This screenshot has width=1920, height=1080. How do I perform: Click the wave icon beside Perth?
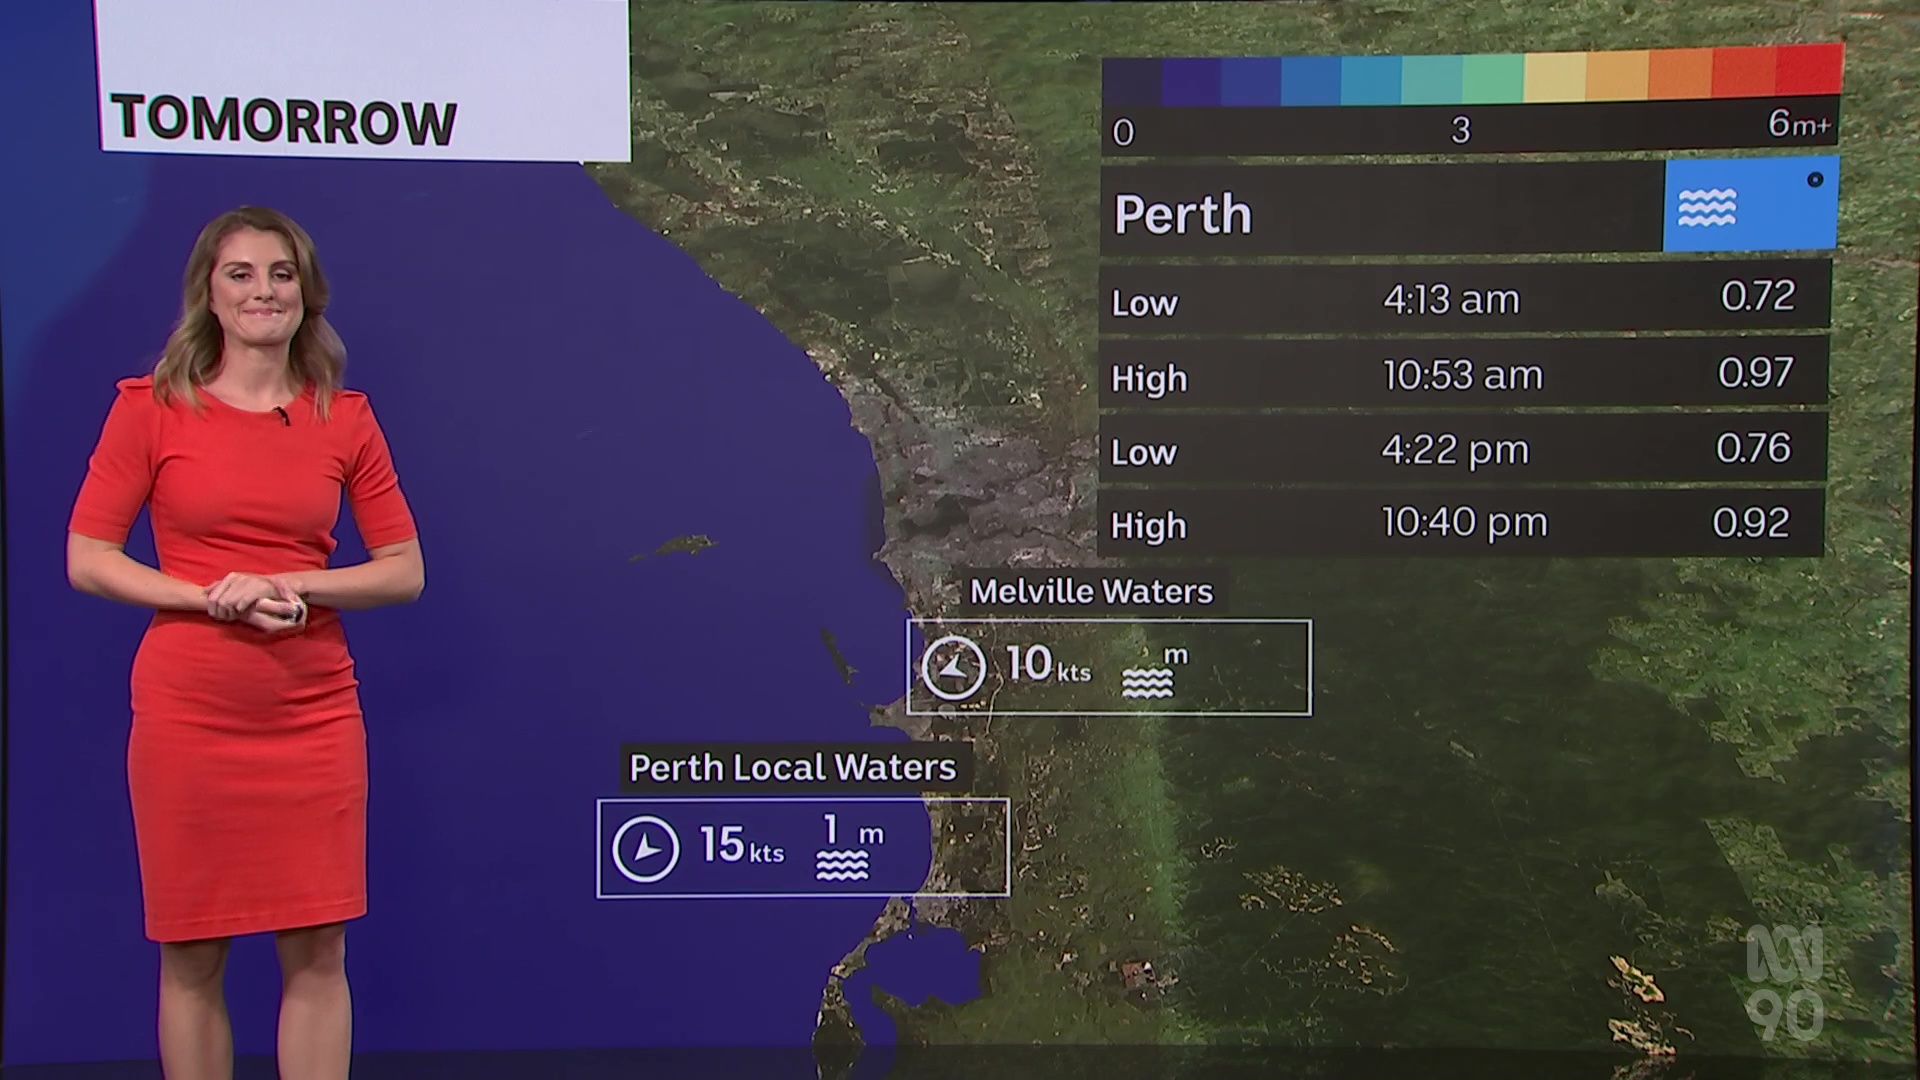1706,207
